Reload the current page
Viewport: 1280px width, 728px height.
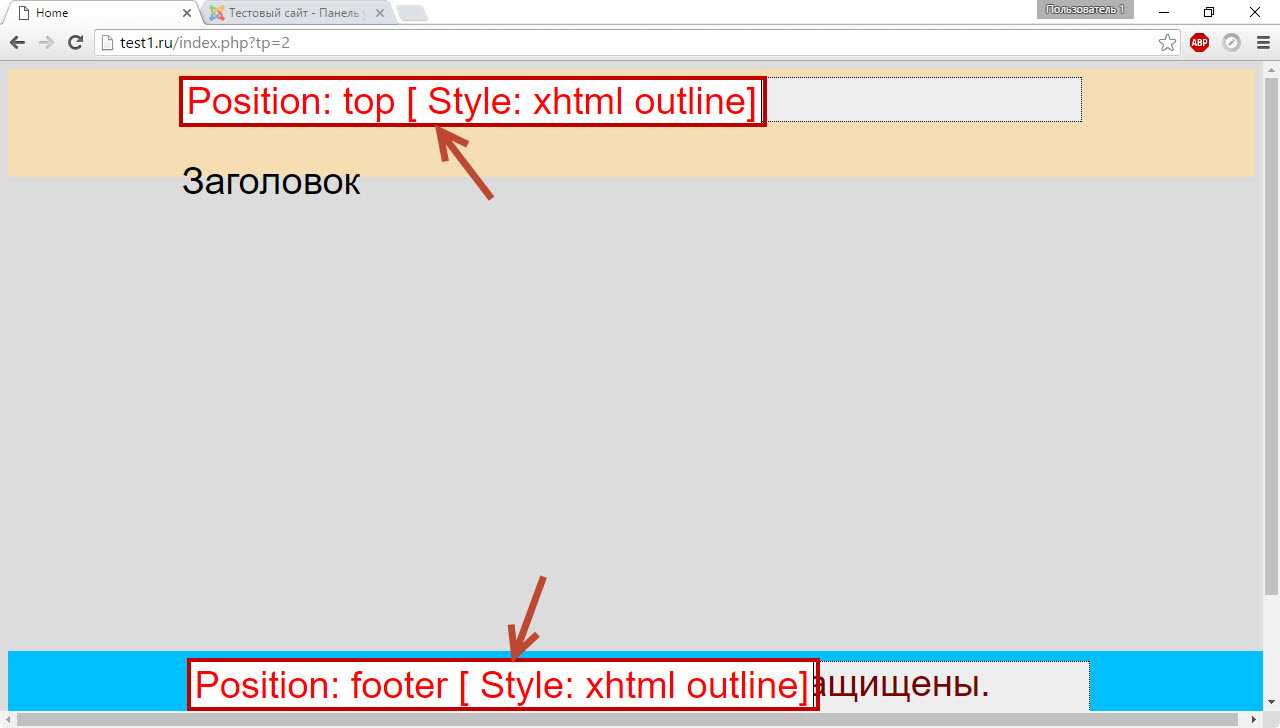click(75, 43)
